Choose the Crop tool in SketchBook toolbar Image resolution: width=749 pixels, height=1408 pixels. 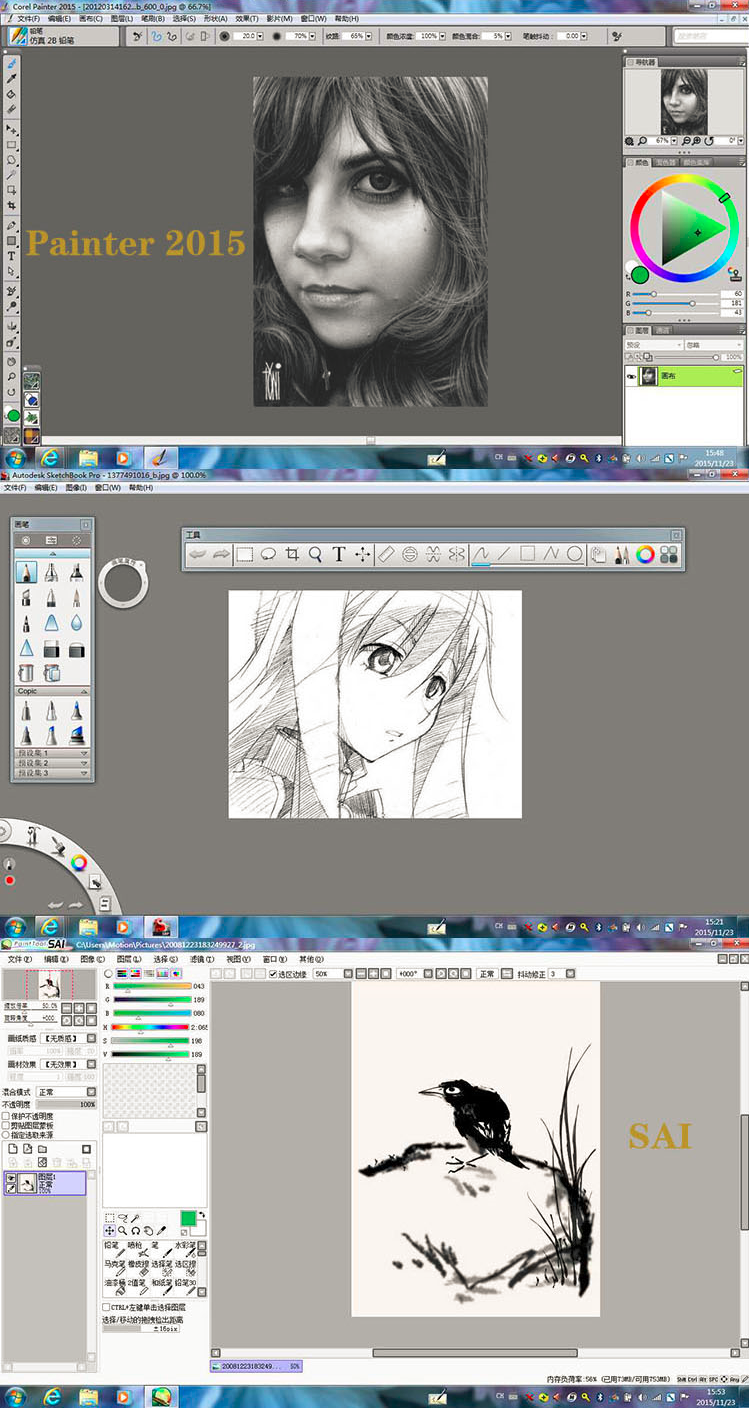pos(292,554)
